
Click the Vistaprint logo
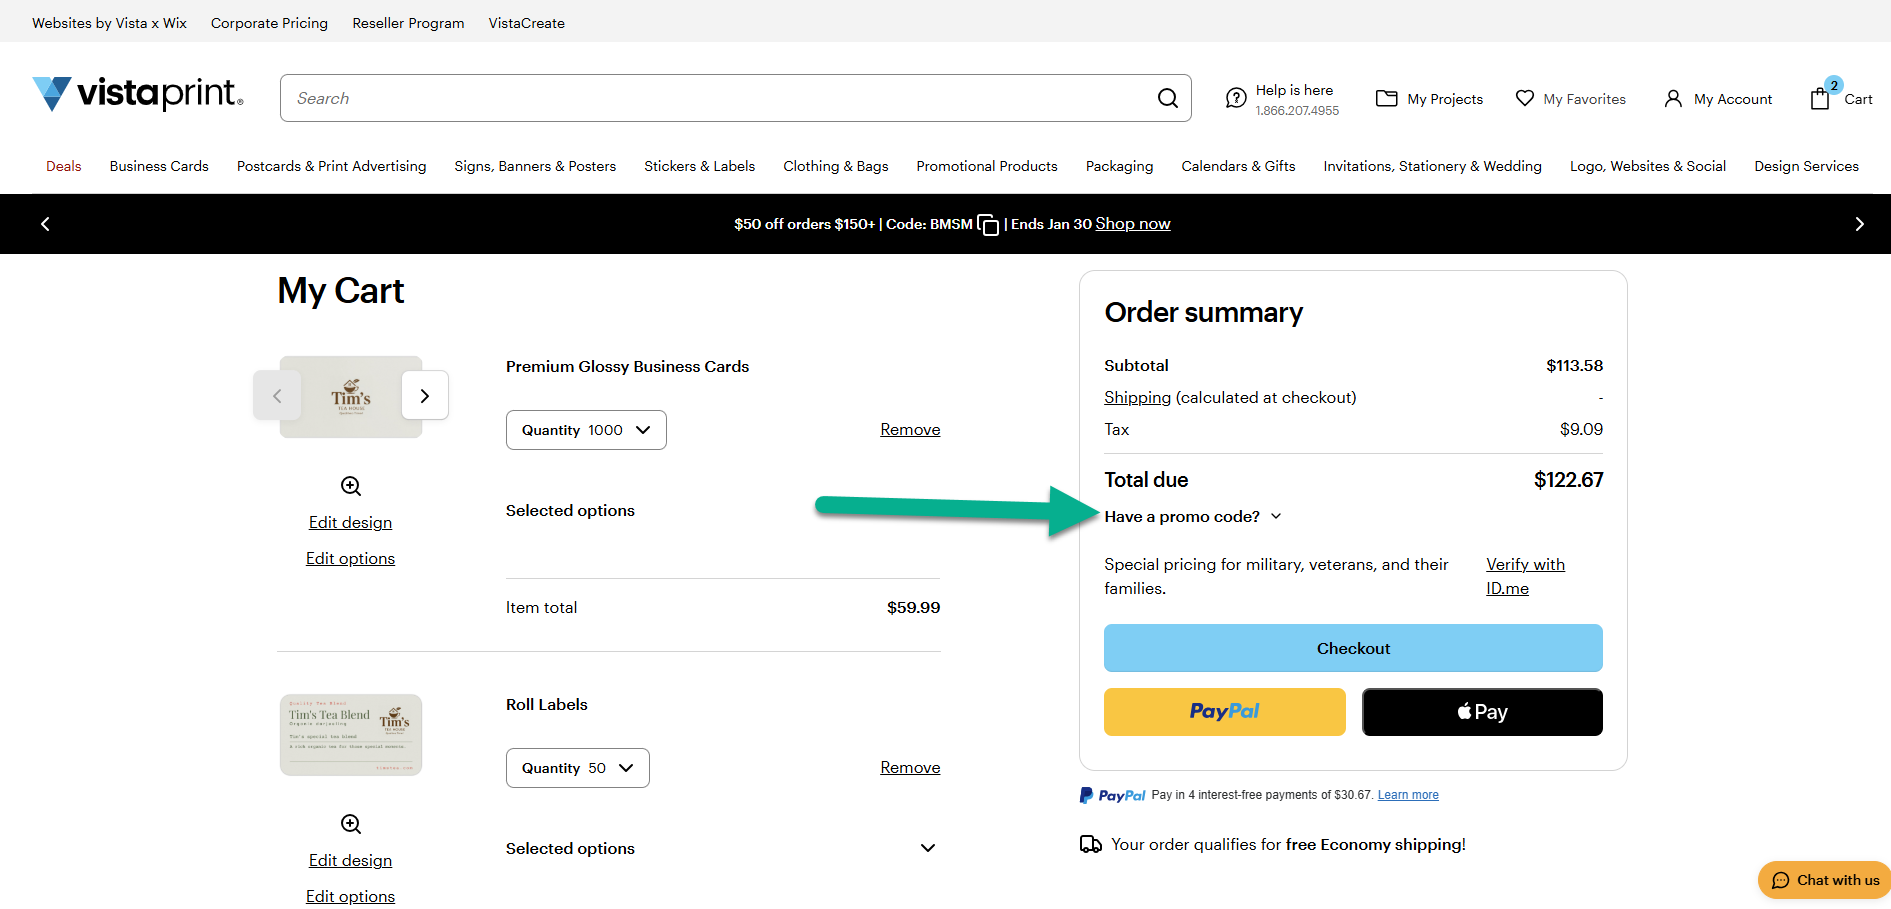pyautogui.click(x=138, y=94)
